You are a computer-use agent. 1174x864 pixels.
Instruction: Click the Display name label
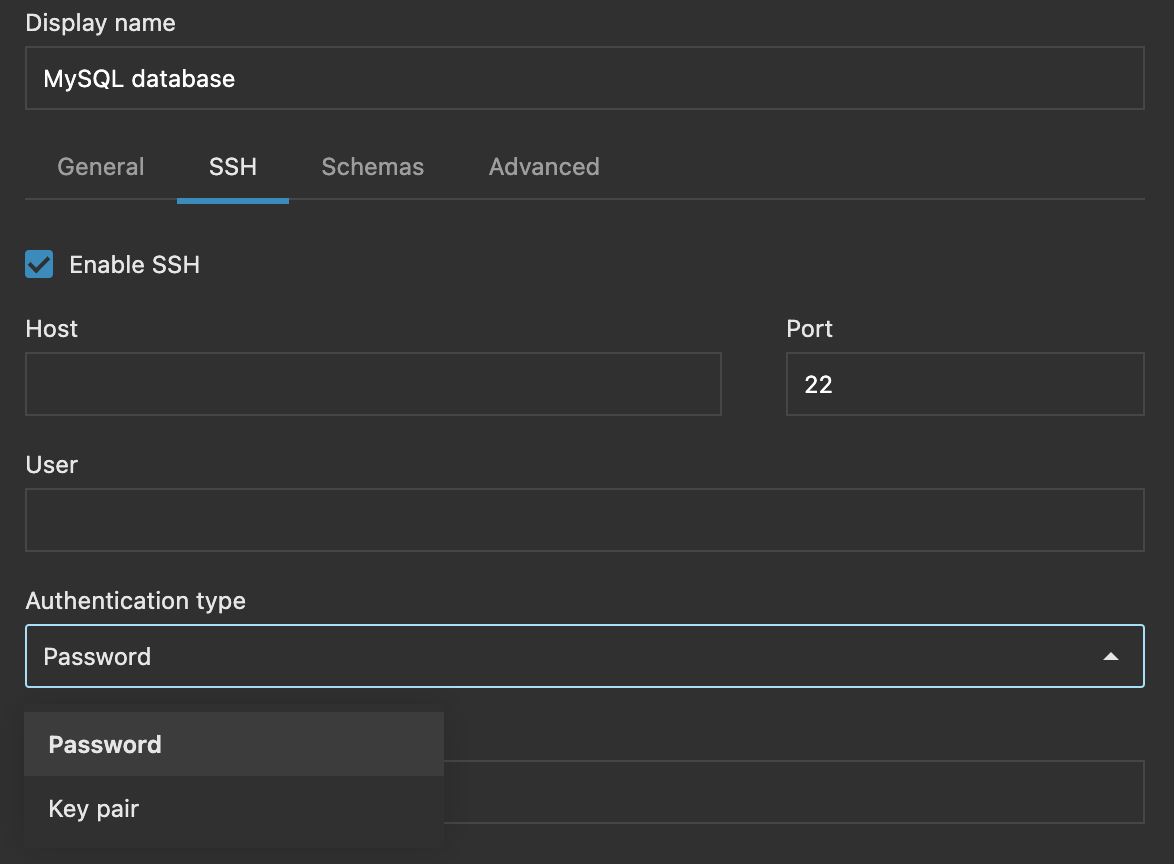coord(101,24)
